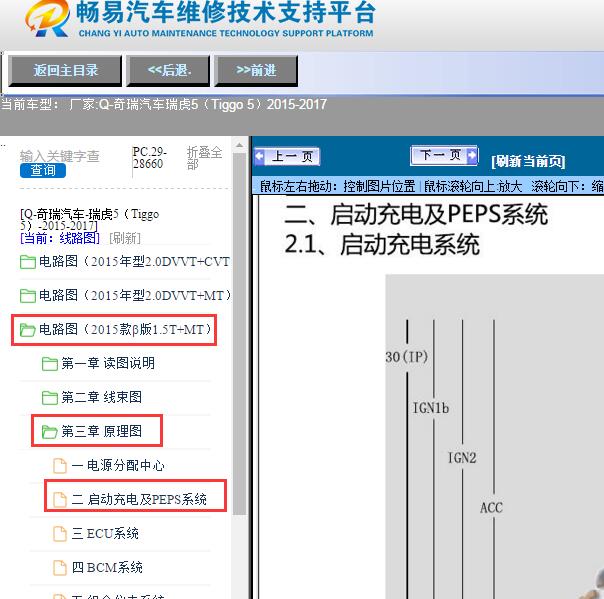Click the [刷新当前页] link
Screen dimensions: 604x599
point(528,161)
